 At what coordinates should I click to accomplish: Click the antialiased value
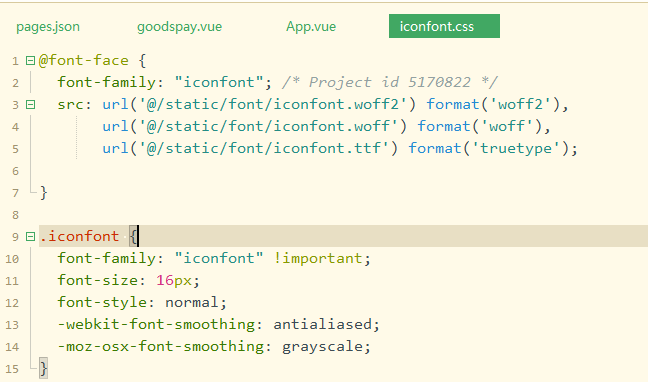[322, 324]
